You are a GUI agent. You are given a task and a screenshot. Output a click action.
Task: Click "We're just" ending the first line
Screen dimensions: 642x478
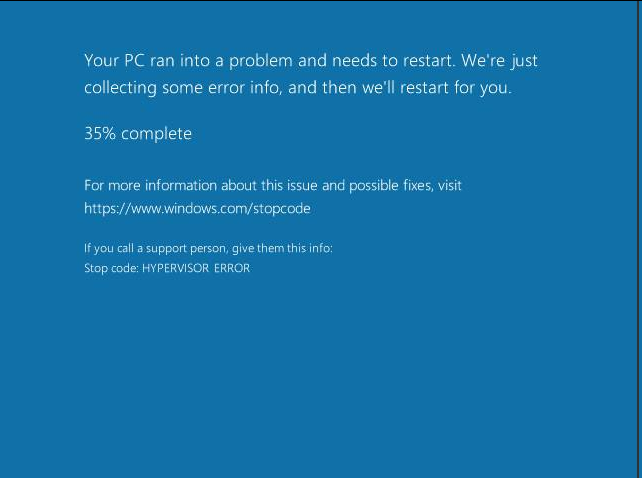point(499,61)
